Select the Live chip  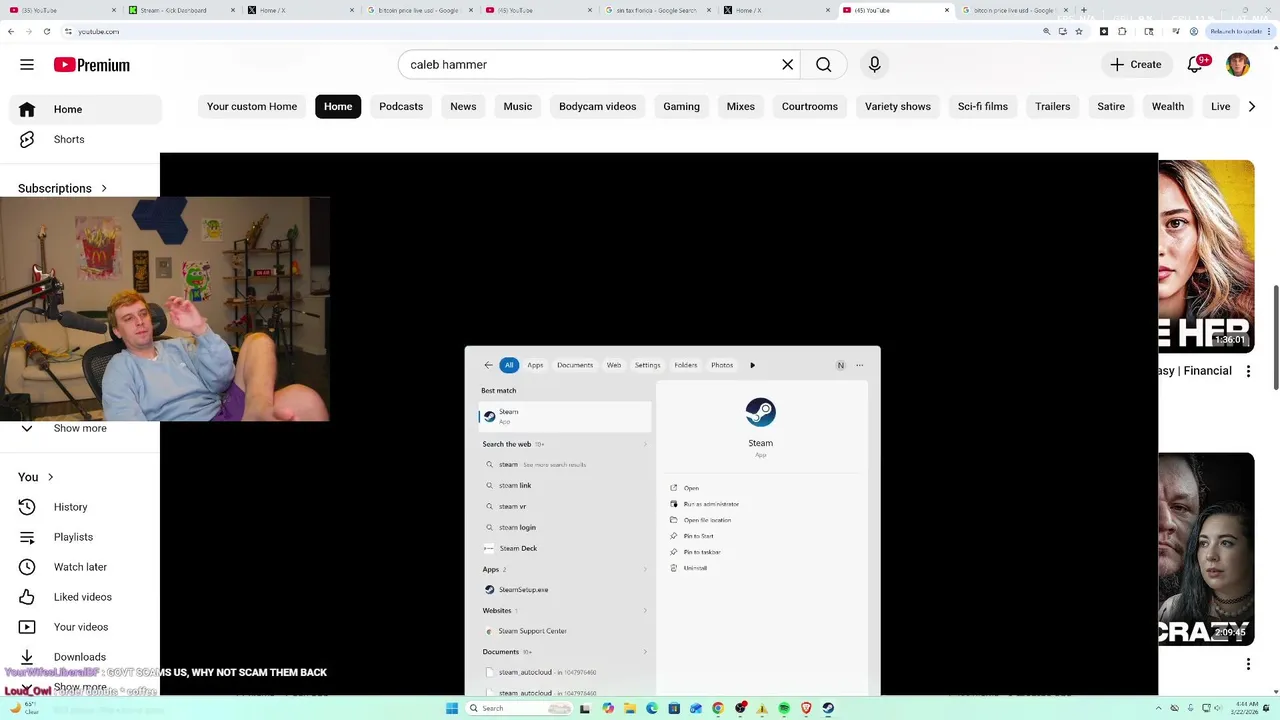(1221, 107)
